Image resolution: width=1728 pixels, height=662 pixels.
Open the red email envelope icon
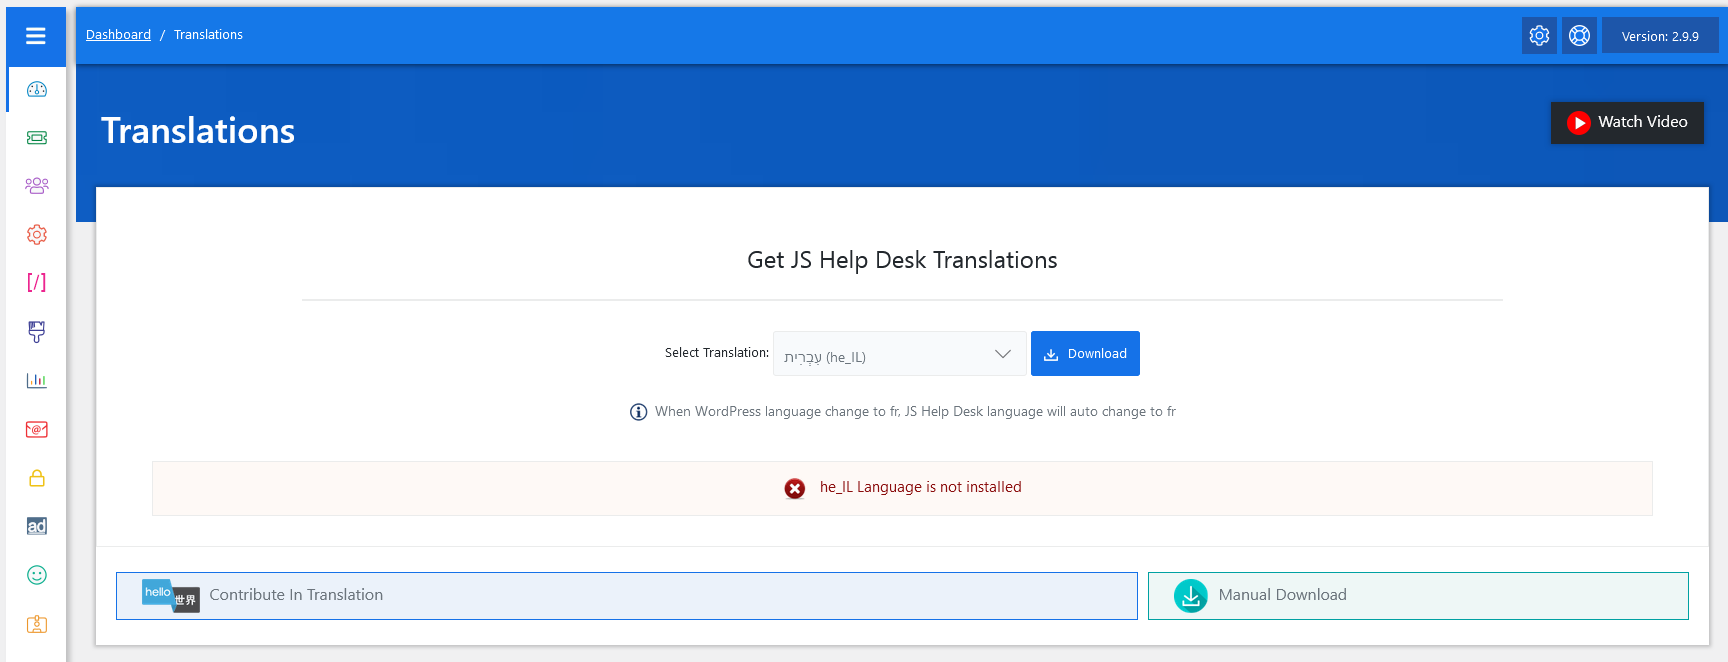pyautogui.click(x=37, y=429)
